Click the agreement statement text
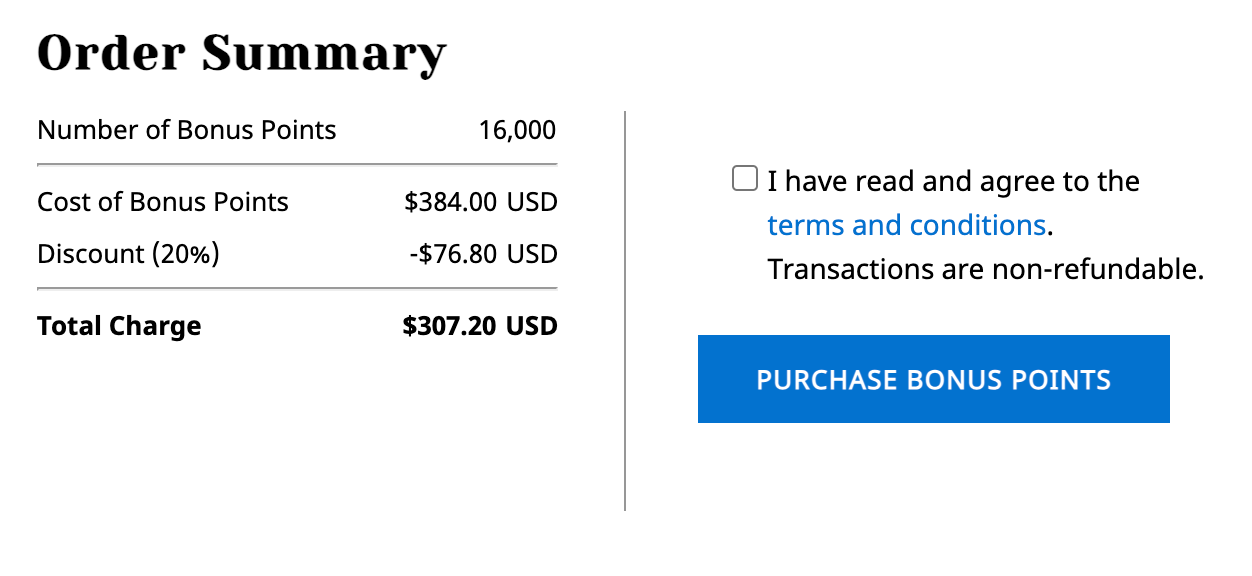Image resolution: width=1252 pixels, height=576 pixels. point(950,181)
